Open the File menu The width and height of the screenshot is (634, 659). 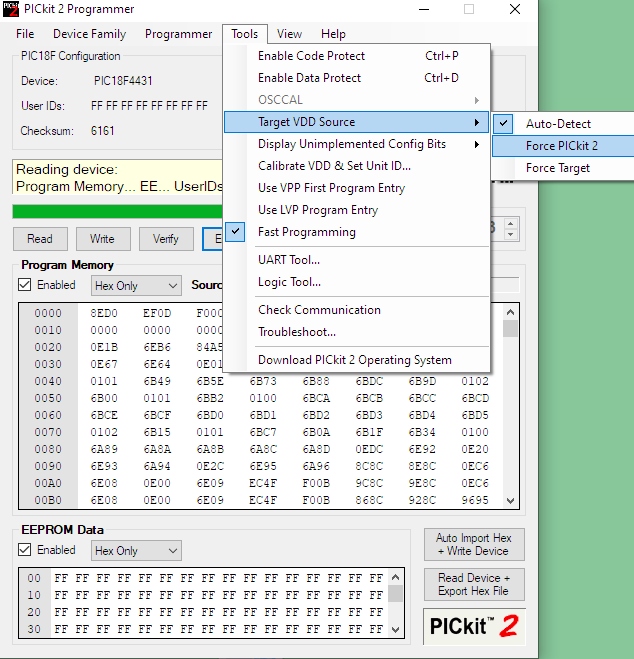(x=25, y=34)
